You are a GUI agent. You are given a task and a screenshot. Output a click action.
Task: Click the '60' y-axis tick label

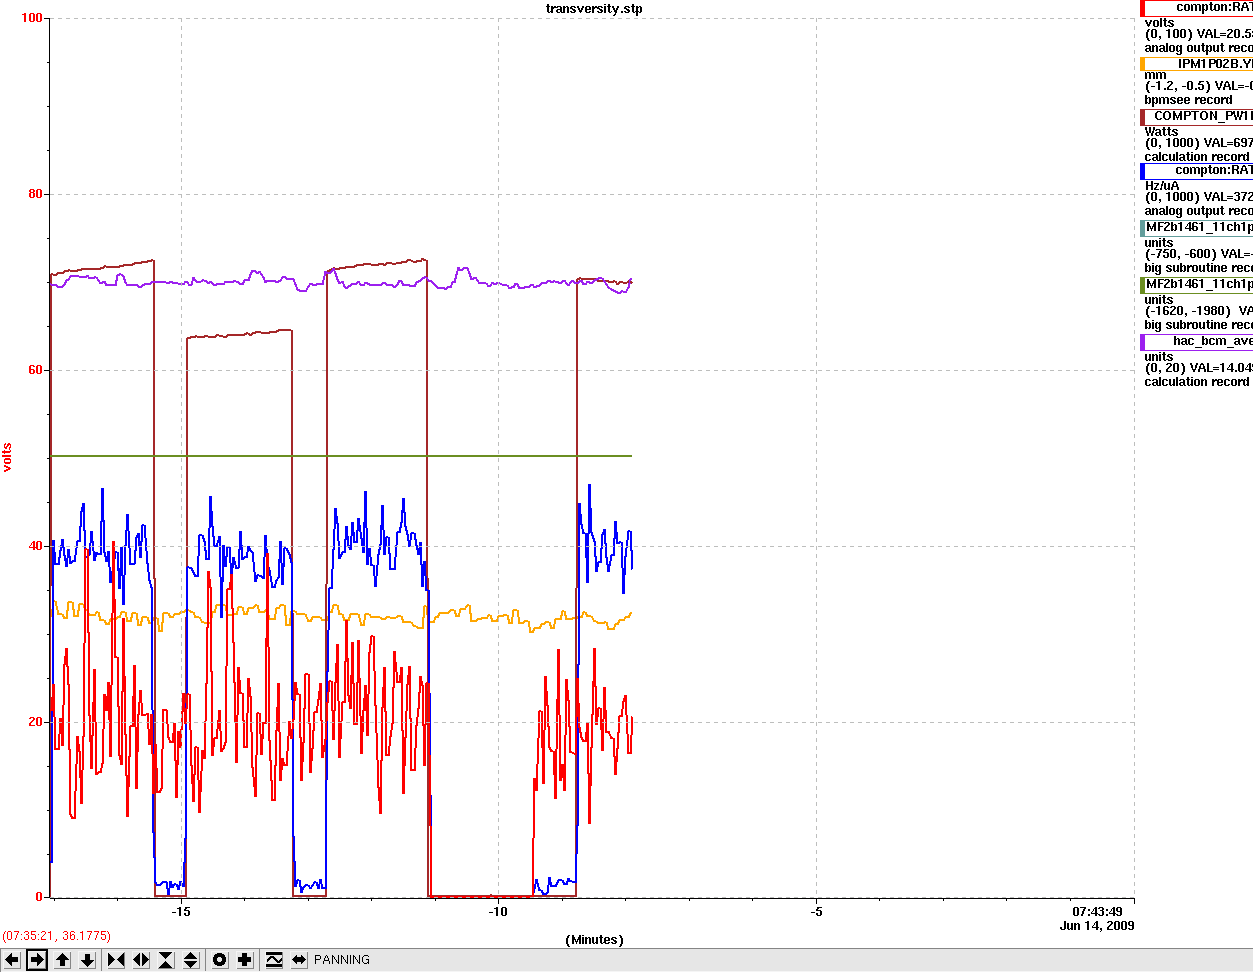pos(35,370)
